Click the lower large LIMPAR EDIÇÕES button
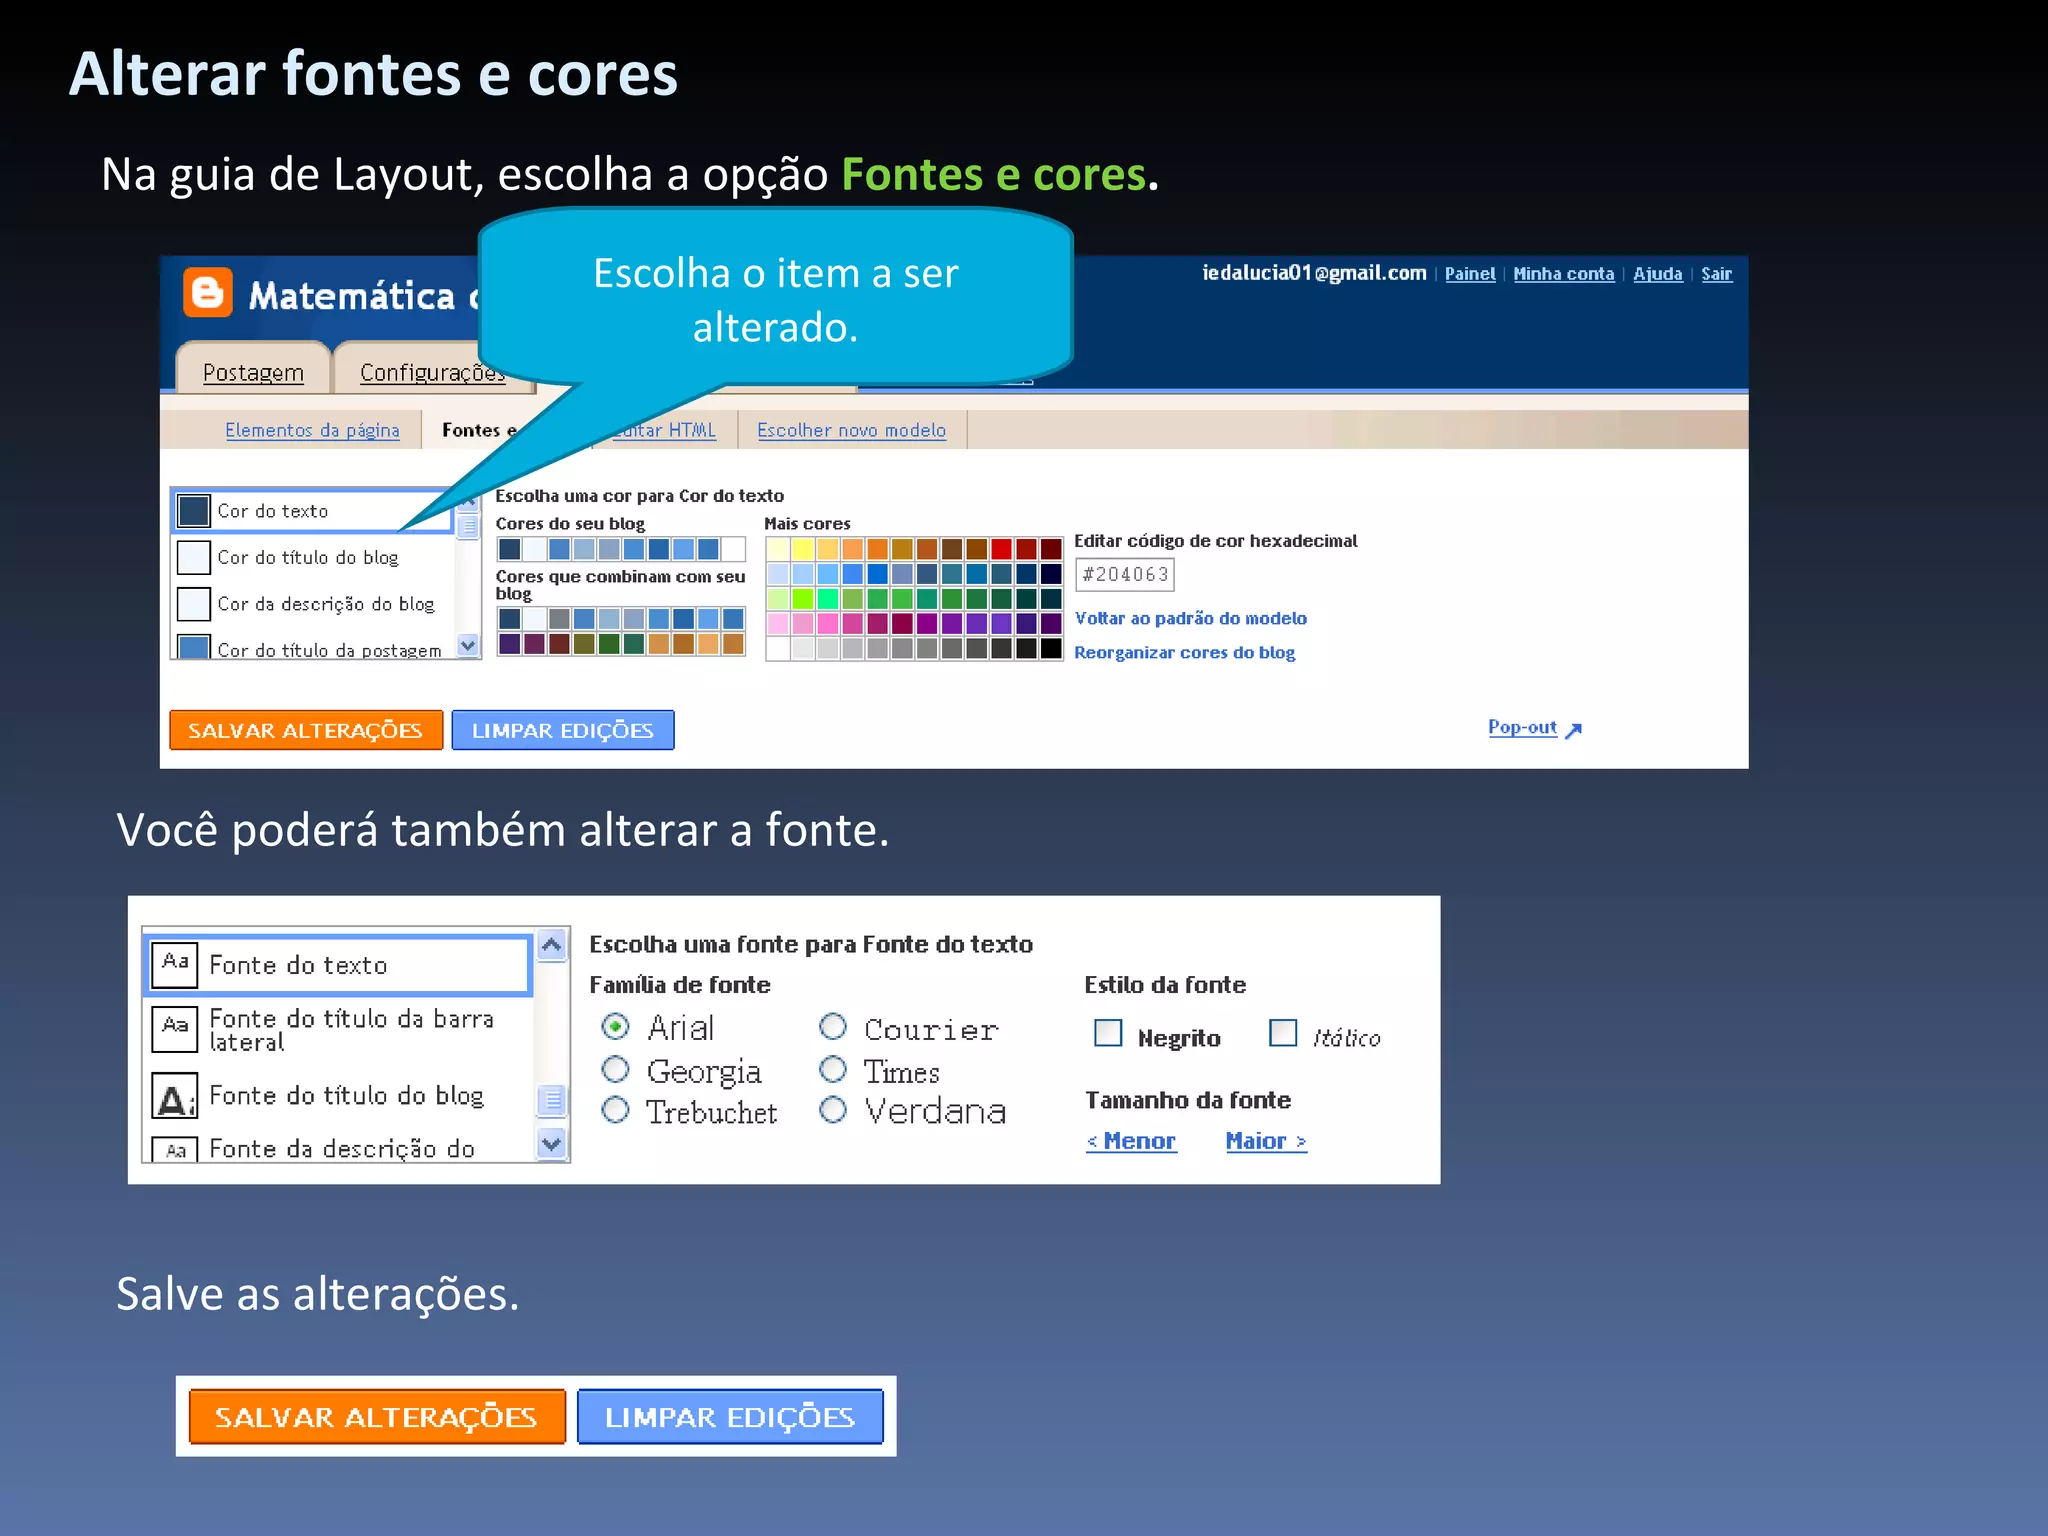 click(730, 1416)
